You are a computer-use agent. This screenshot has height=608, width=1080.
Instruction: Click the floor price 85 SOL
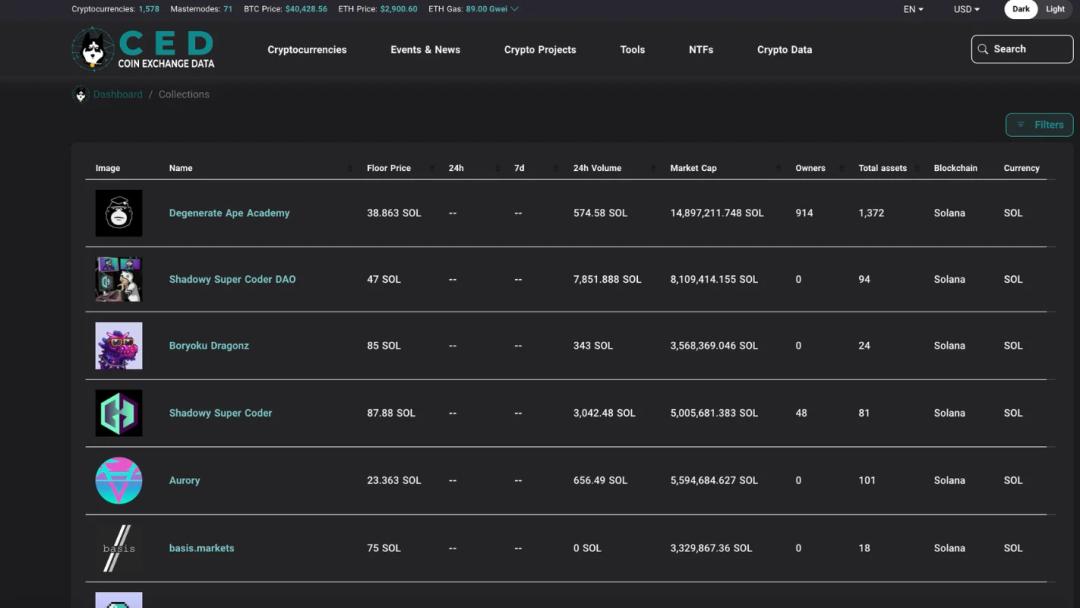384,346
